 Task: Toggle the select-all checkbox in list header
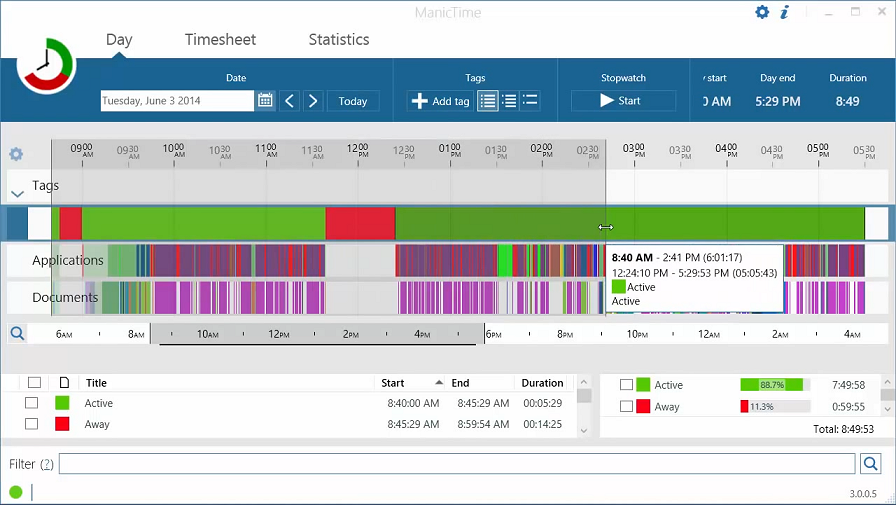pos(34,382)
